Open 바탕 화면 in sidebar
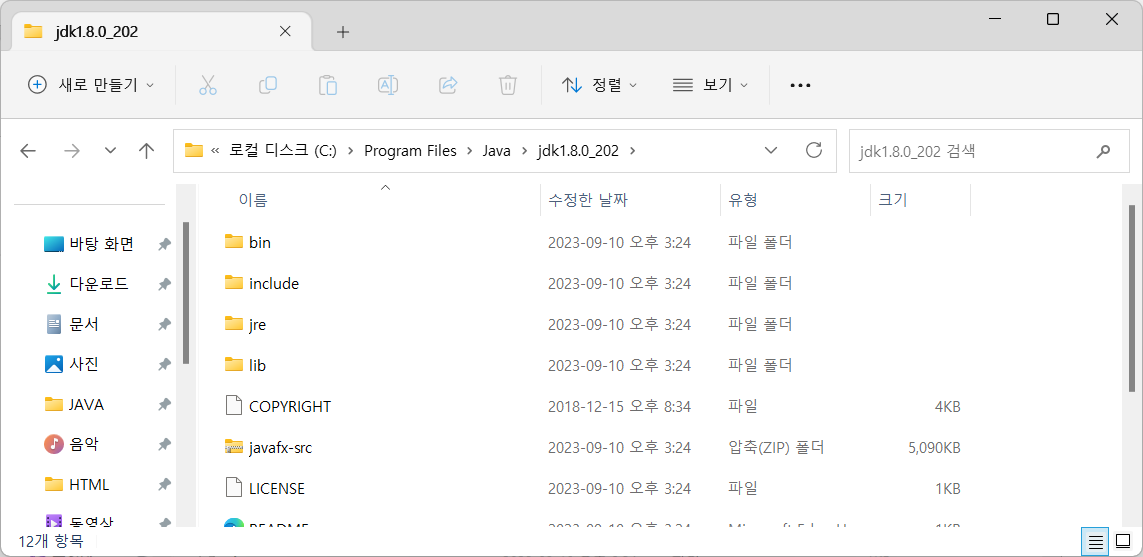Viewport: 1143px width, 557px height. (x=101, y=244)
